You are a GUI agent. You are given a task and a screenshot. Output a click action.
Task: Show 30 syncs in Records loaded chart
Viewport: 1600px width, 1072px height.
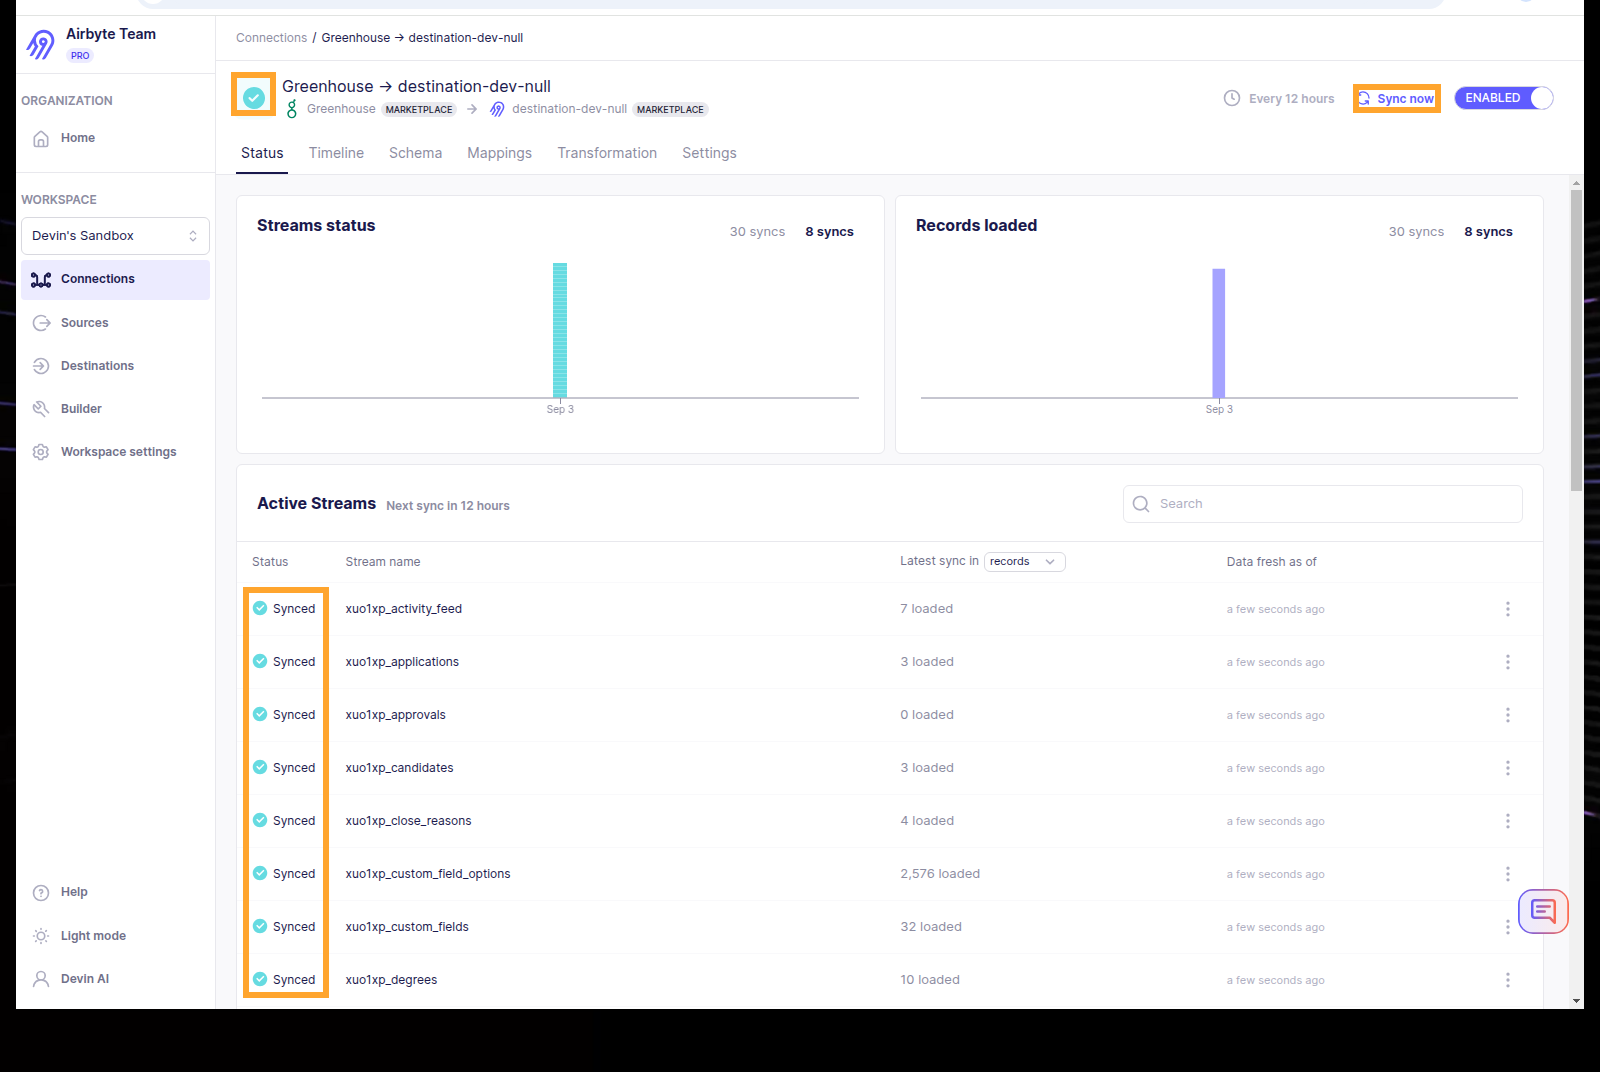coord(1416,232)
